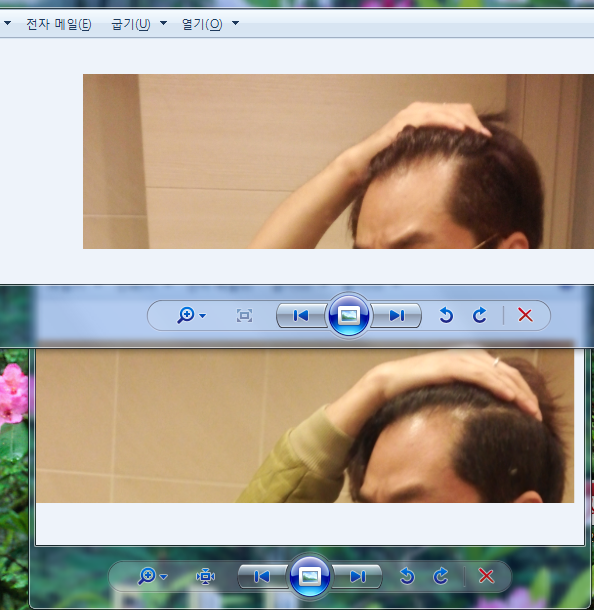The image size is (594, 610).
Task: Click the 열기(O) menu button
Action: pos(202,24)
